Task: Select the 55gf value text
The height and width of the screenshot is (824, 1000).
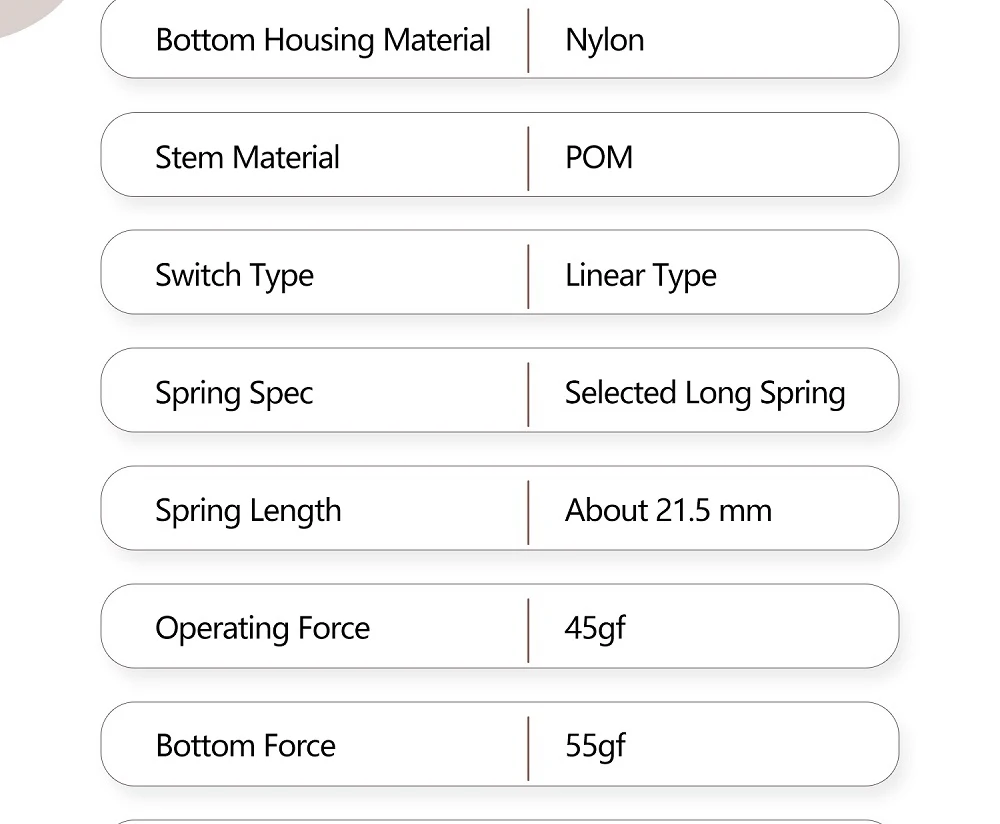Action: (x=595, y=746)
